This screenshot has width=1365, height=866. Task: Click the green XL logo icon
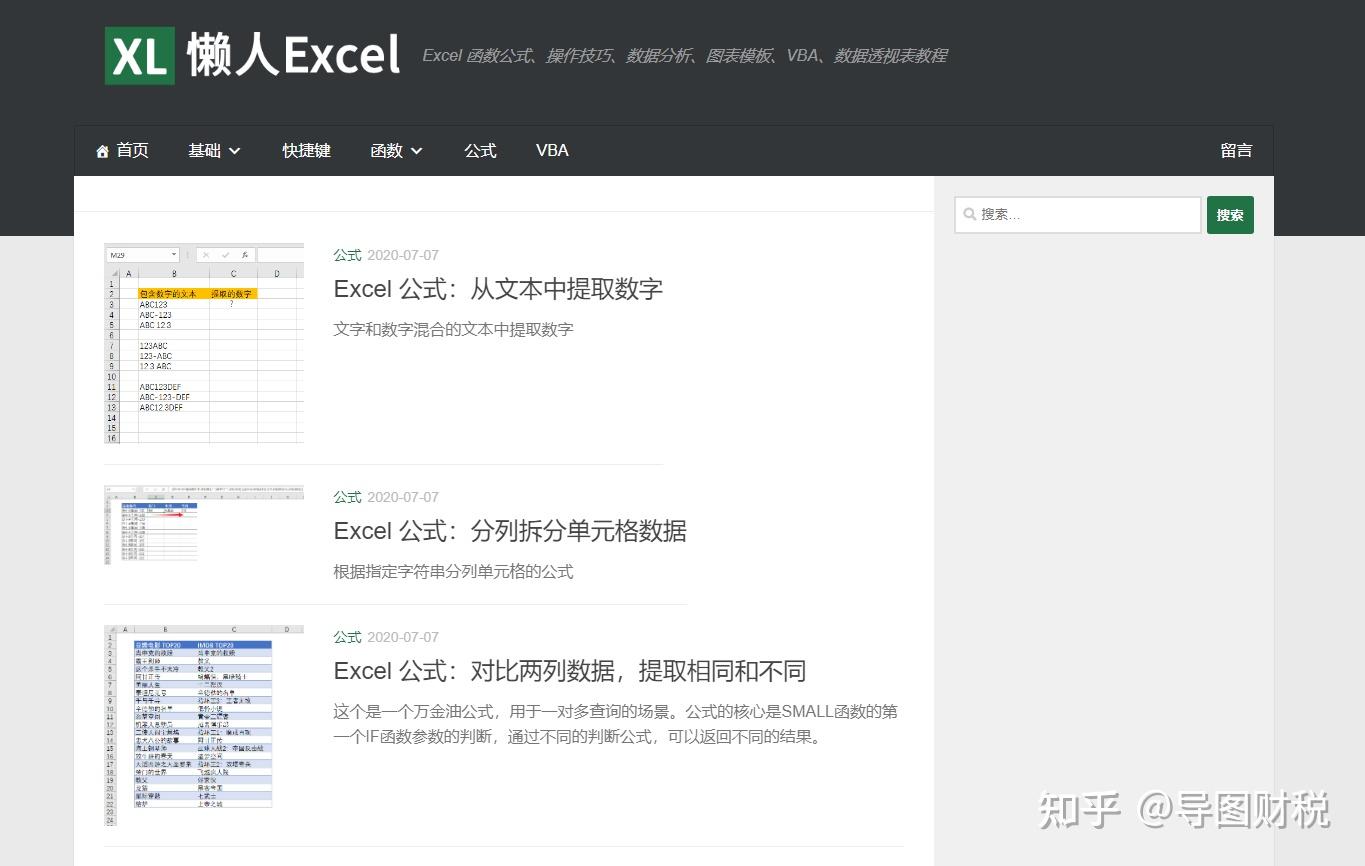coord(140,56)
